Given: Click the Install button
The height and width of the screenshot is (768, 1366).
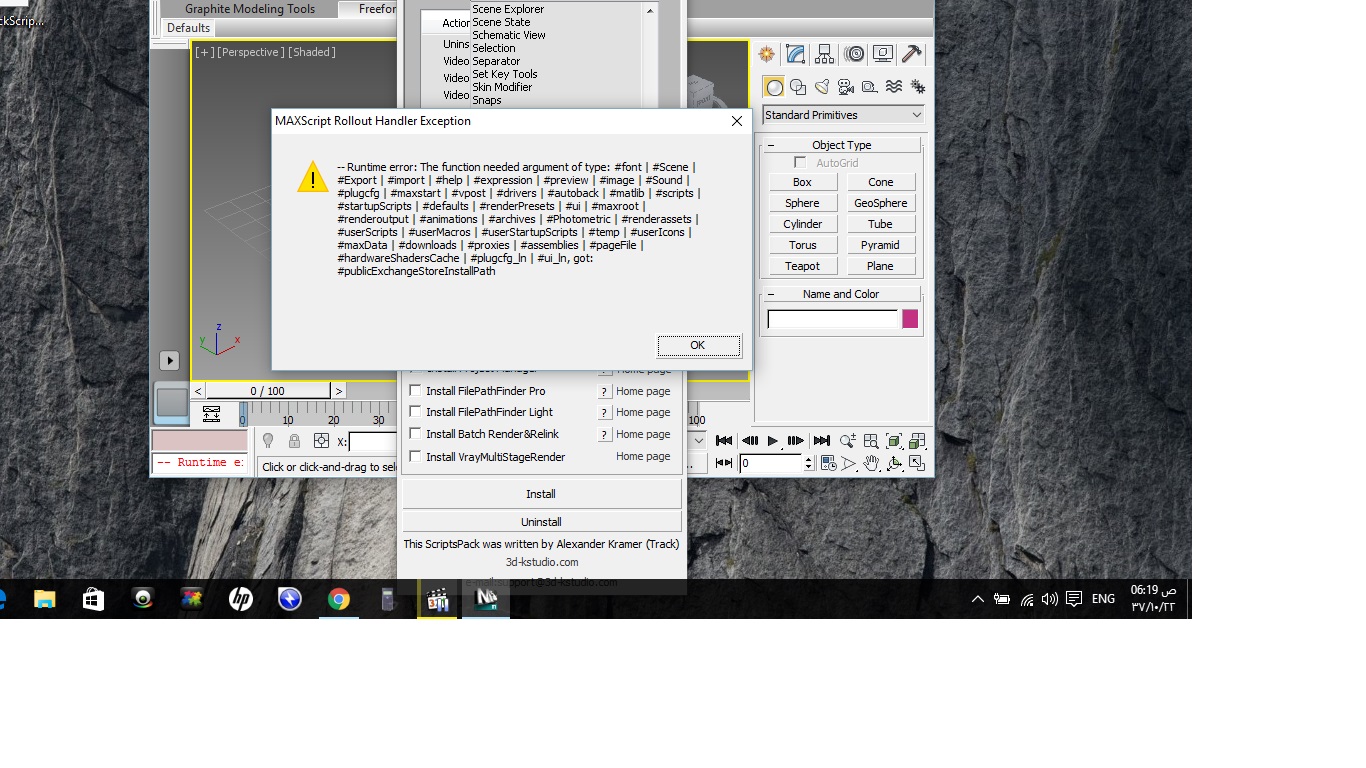Looking at the screenshot, I should pyautogui.click(x=541, y=494).
